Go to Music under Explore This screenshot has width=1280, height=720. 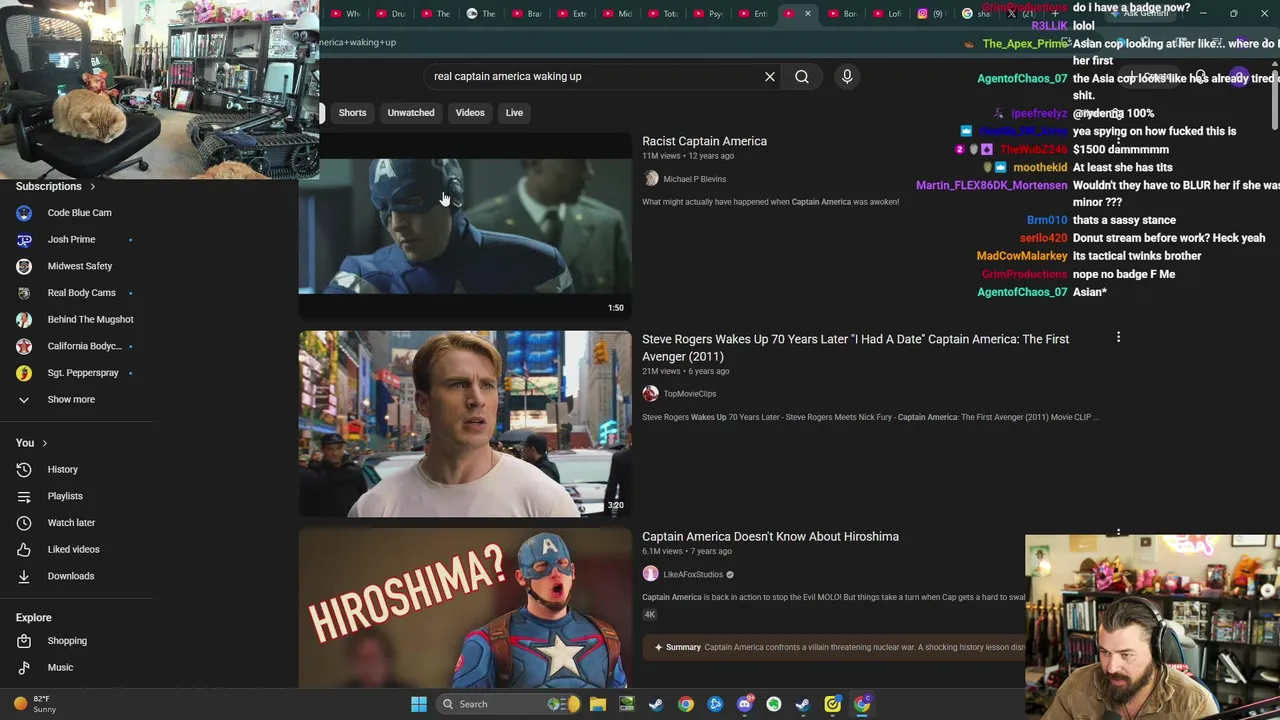[x=76, y=667]
